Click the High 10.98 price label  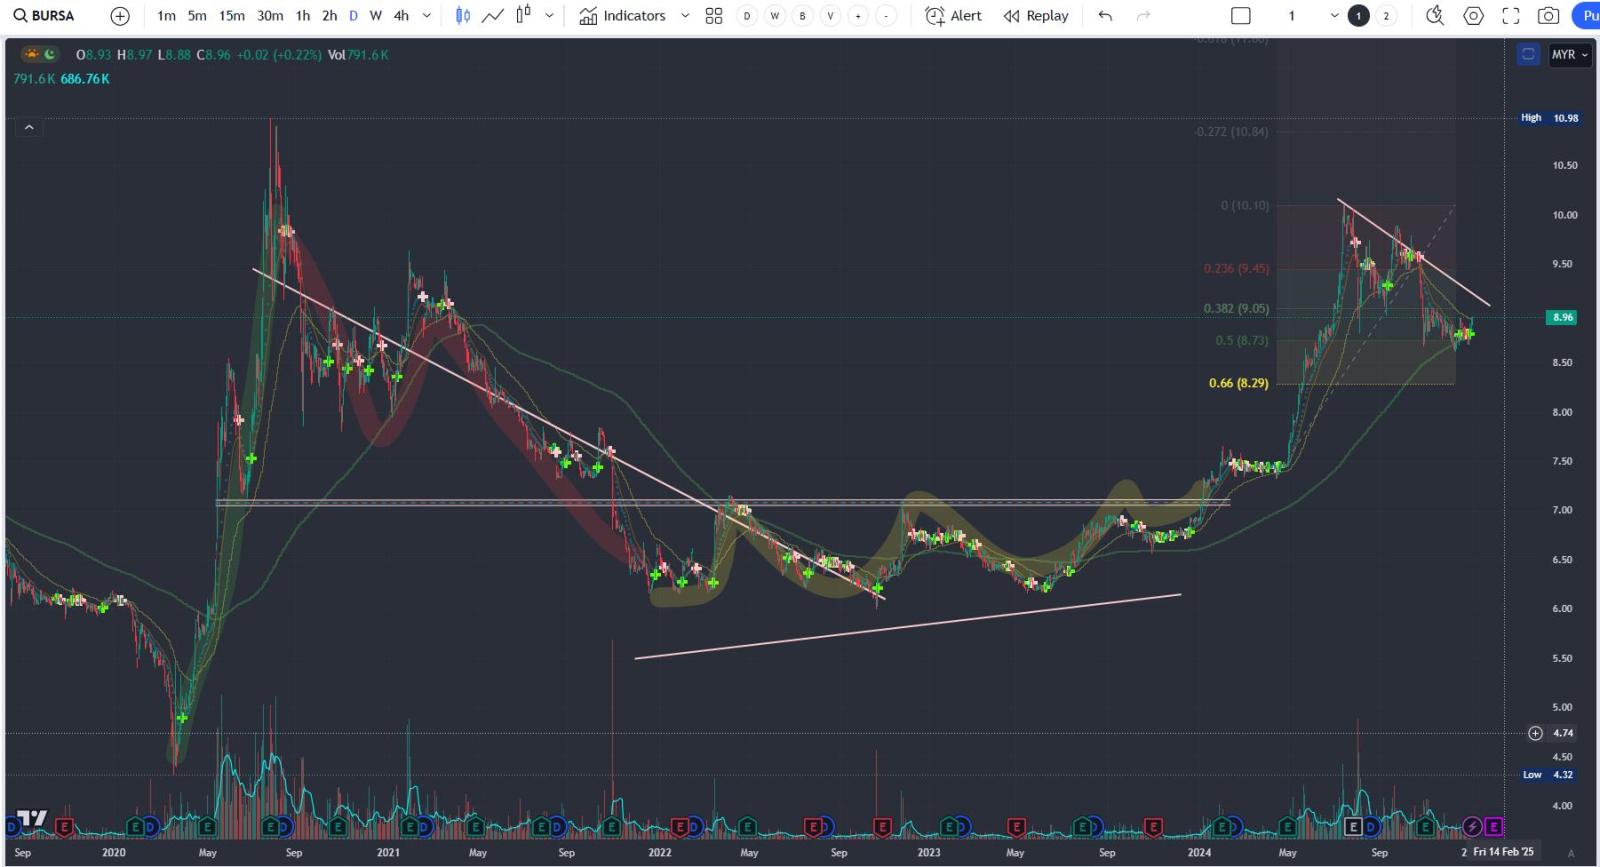point(1550,118)
